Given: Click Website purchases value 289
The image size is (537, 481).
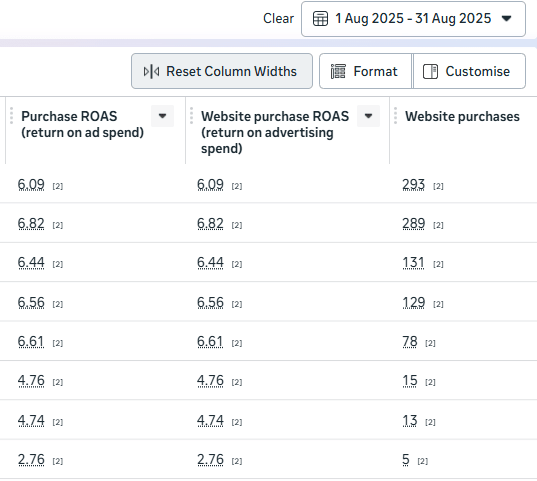Looking at the screenshot, I should (x=414, y=224).
